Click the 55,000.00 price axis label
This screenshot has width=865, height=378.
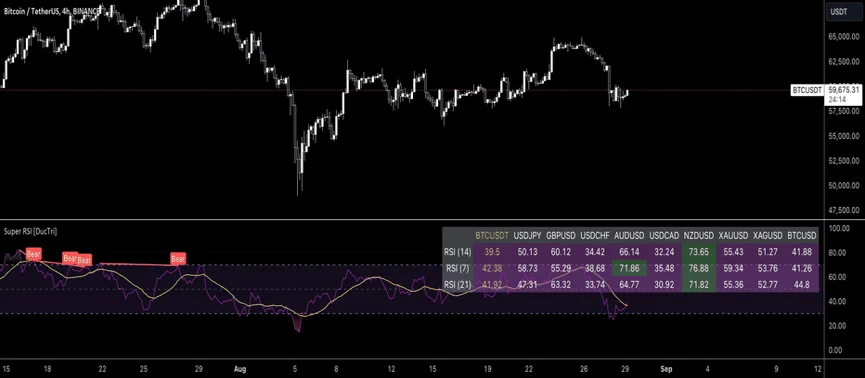pos(844,136)
